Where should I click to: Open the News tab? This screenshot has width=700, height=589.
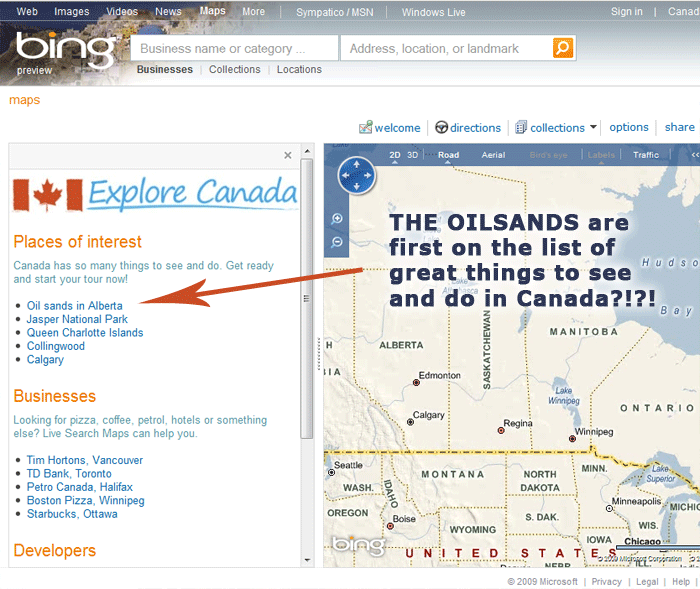168,12
